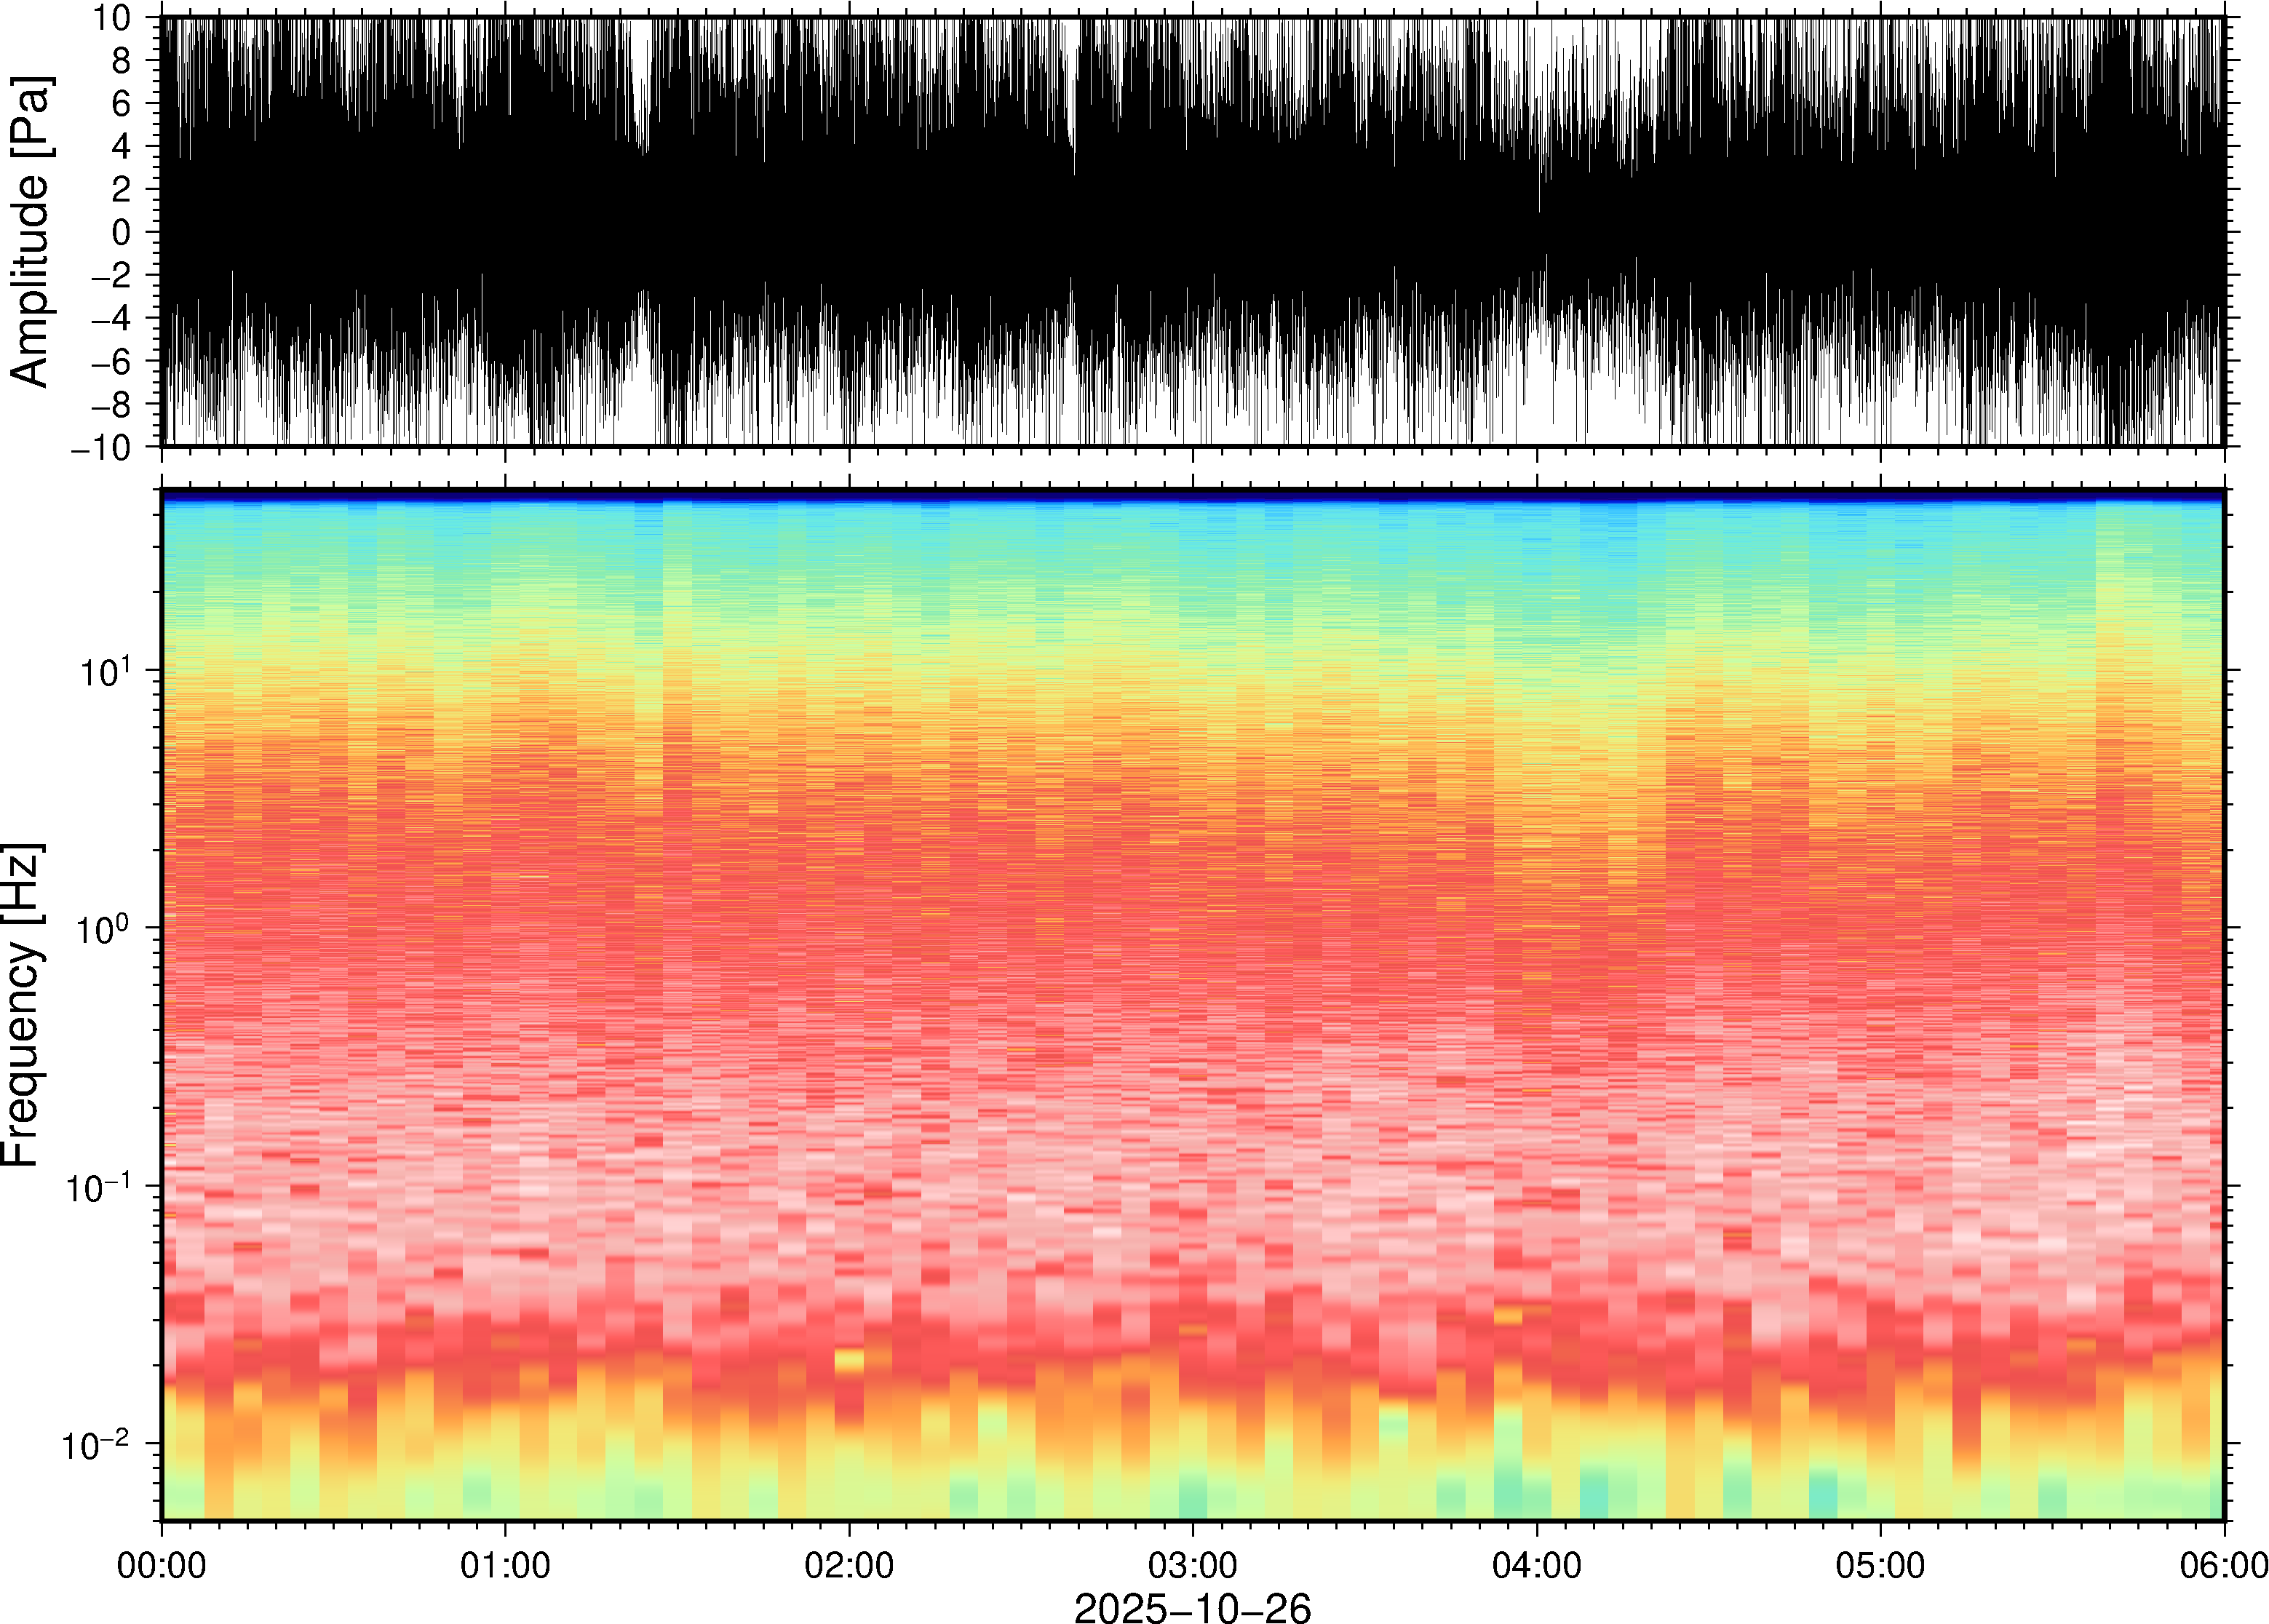
Task: Click the 01:00 time tick label
Action: coord(504,1565)
